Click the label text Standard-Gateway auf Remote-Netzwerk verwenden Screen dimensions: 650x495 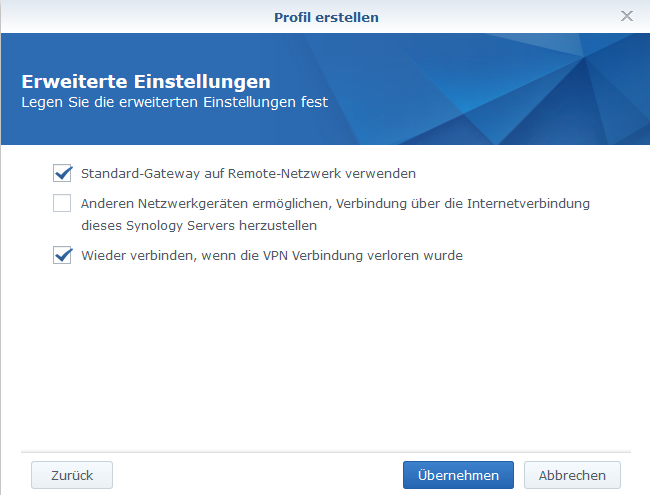pos(248,173)
